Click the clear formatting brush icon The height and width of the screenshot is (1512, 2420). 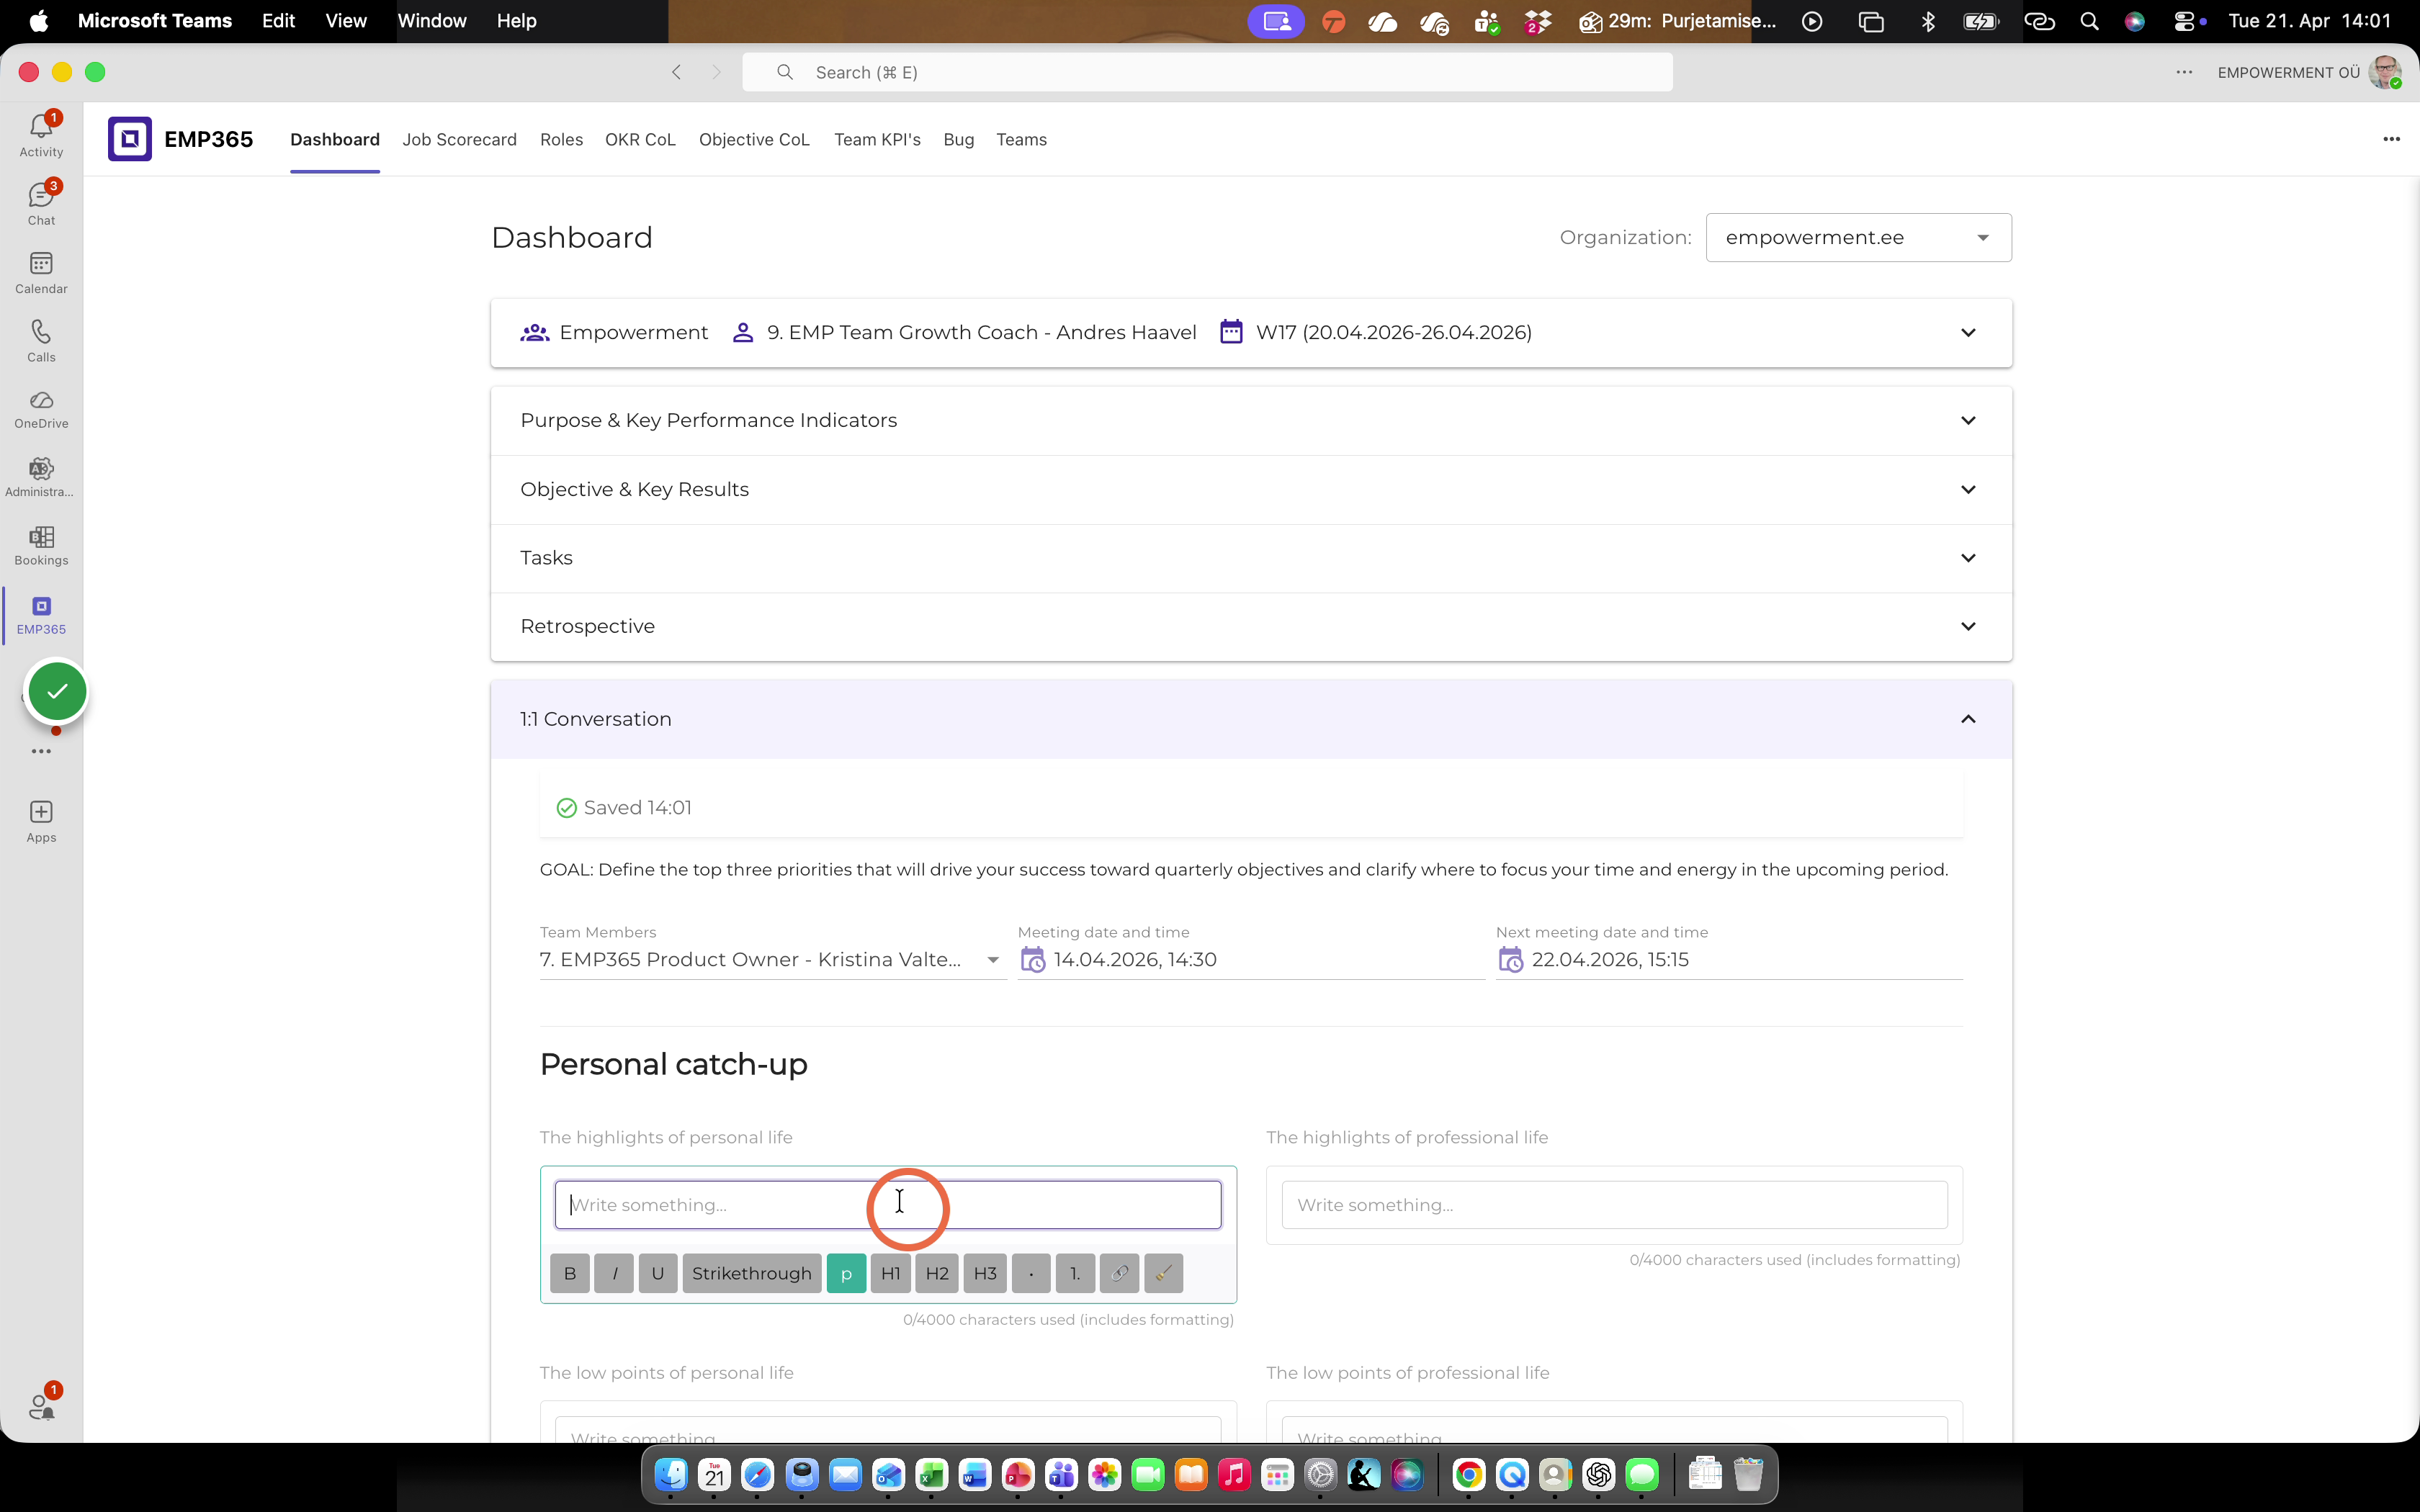point(1163,1273)
